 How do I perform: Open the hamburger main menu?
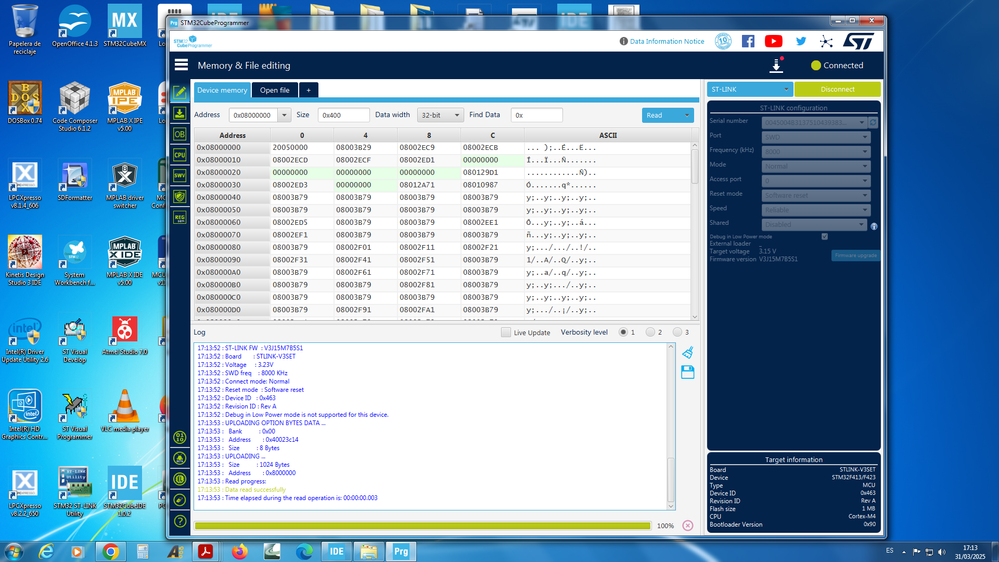point(181,65)
